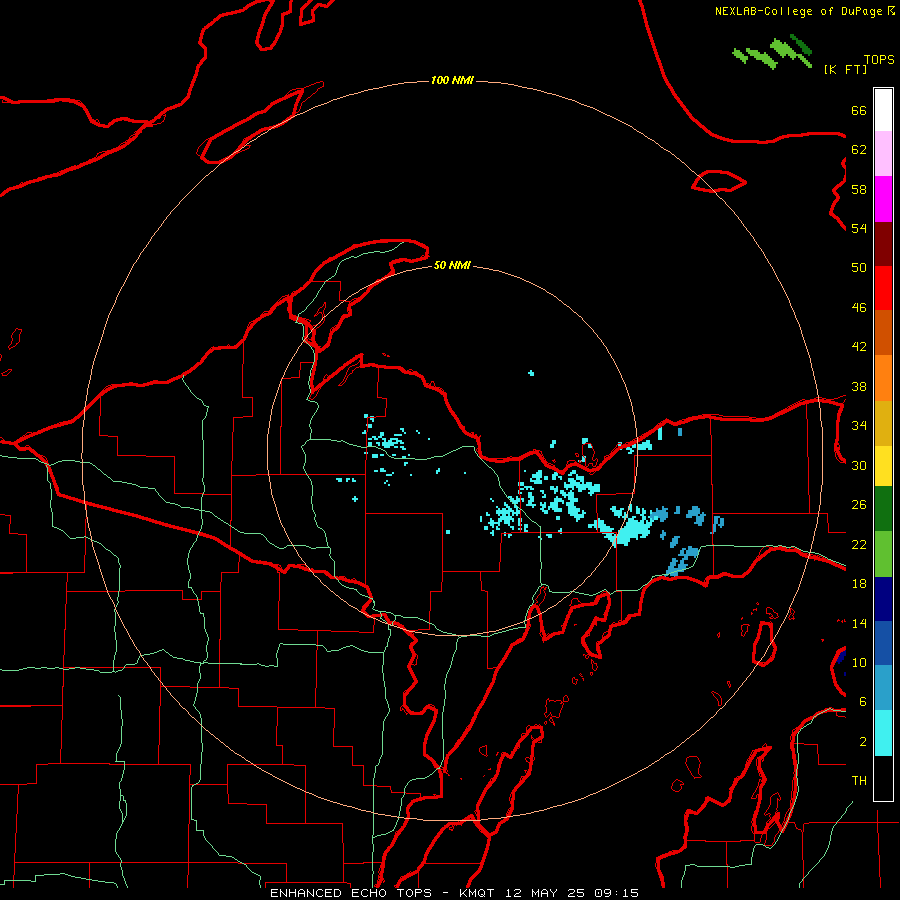Click the legend value "26"
The width and height of the screenshot is (900, 900).
point(859,505)
